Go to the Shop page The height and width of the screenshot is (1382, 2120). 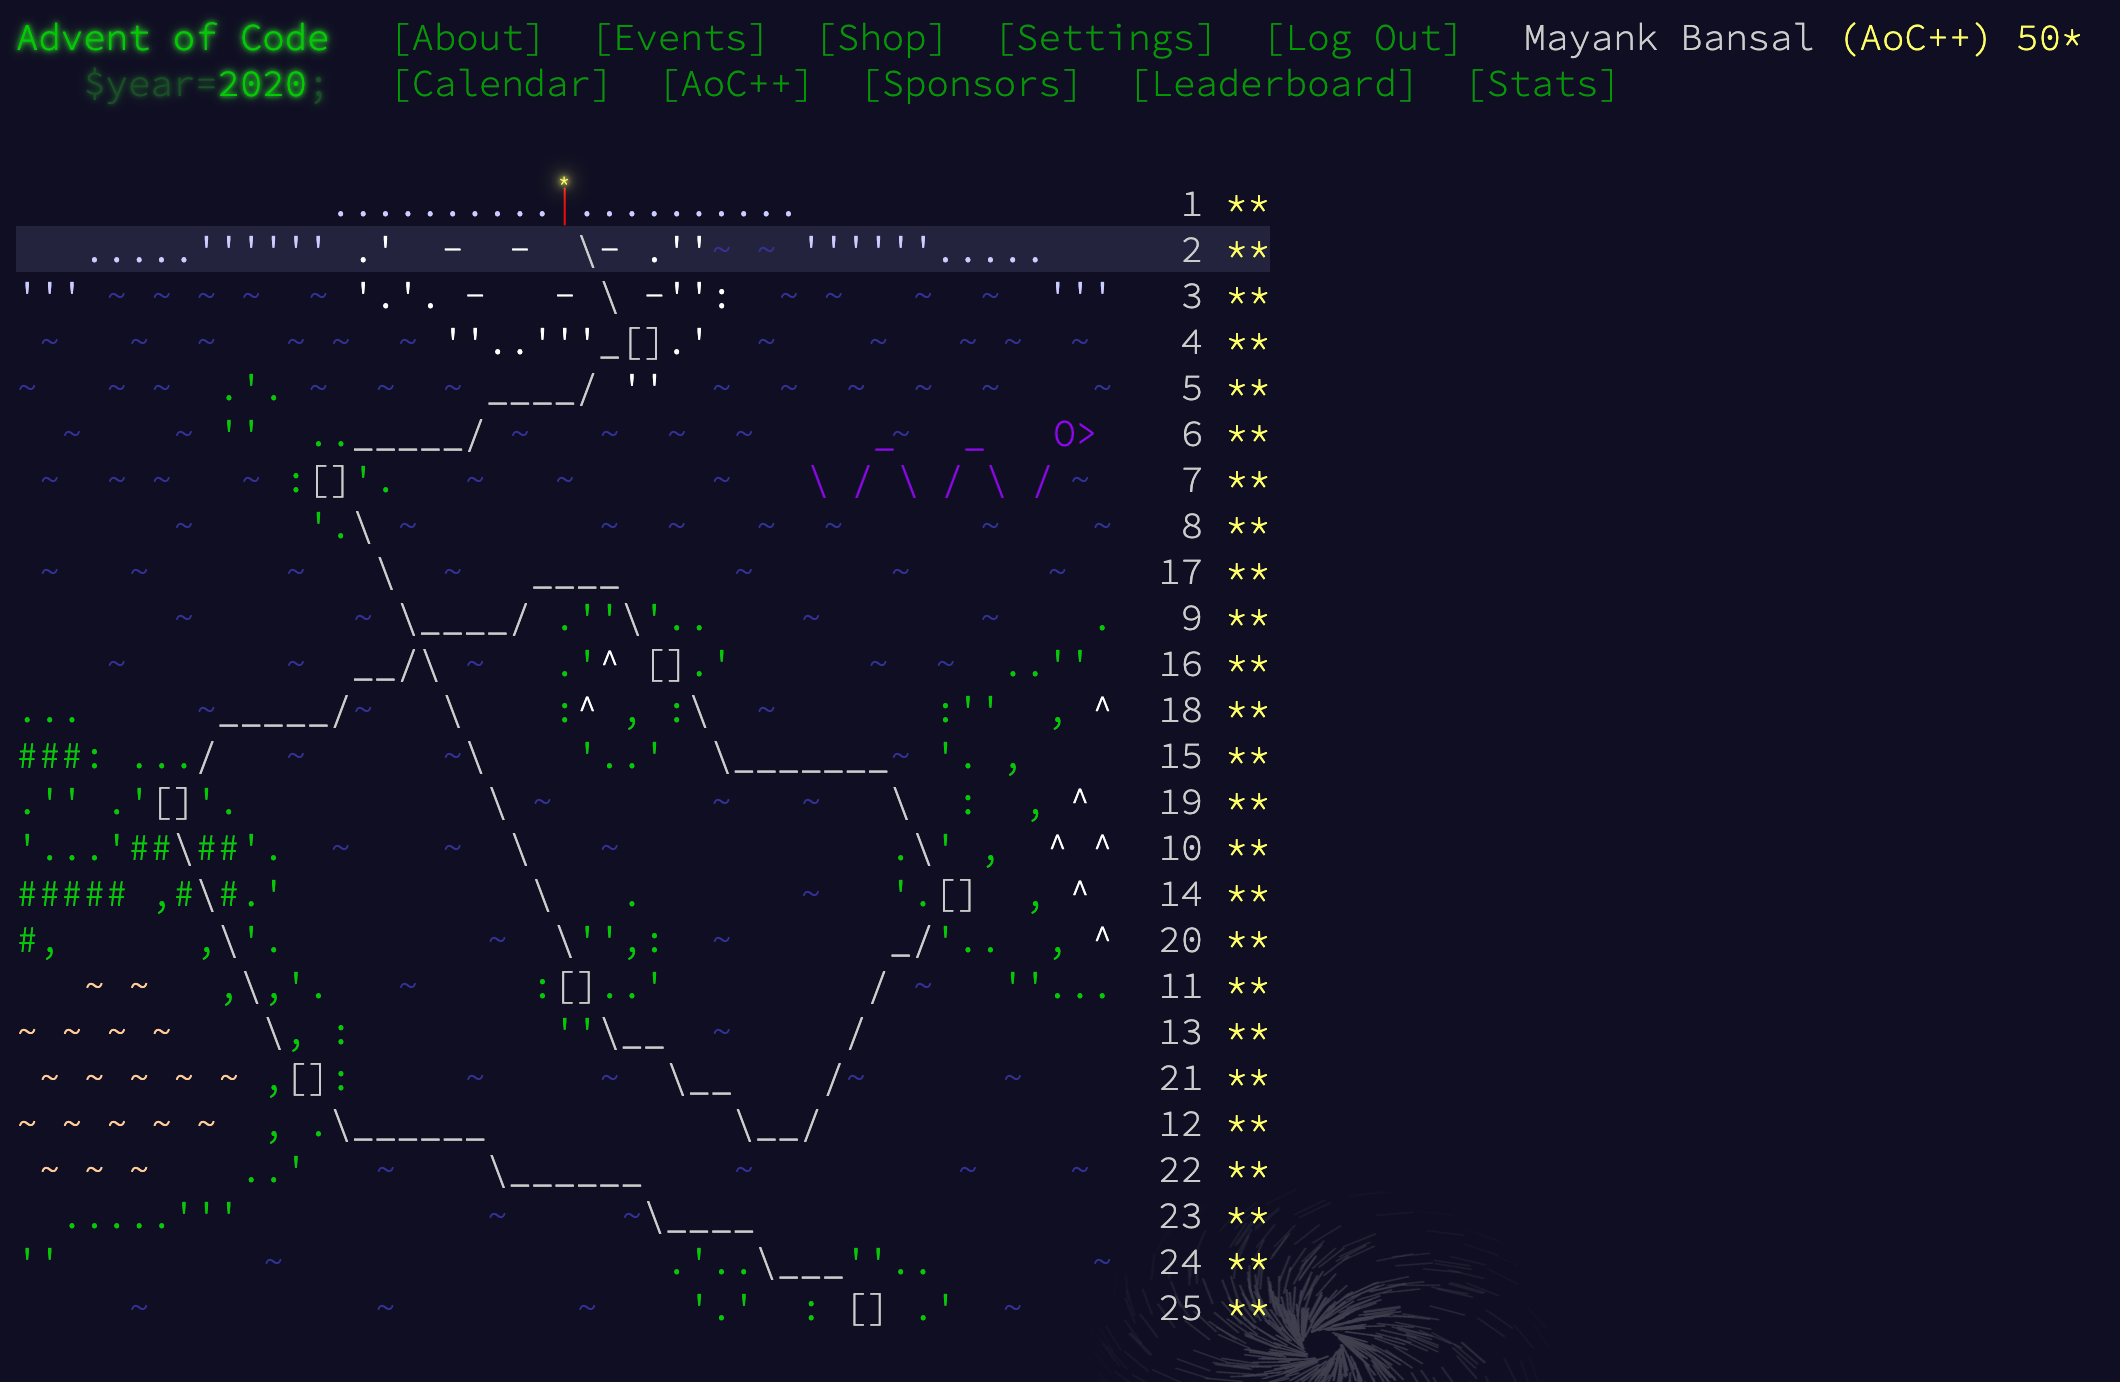881,38
